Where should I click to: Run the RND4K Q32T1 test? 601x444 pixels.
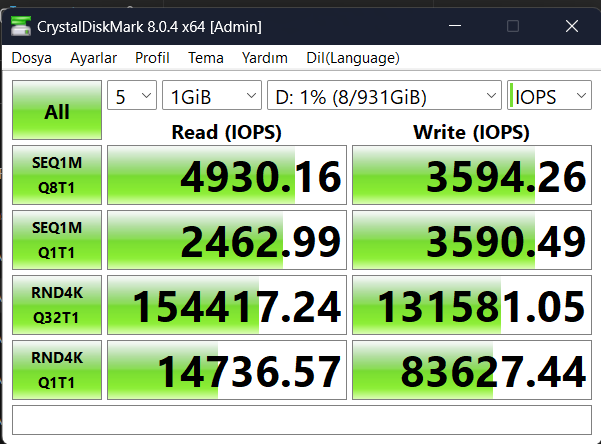click(57, 305)
